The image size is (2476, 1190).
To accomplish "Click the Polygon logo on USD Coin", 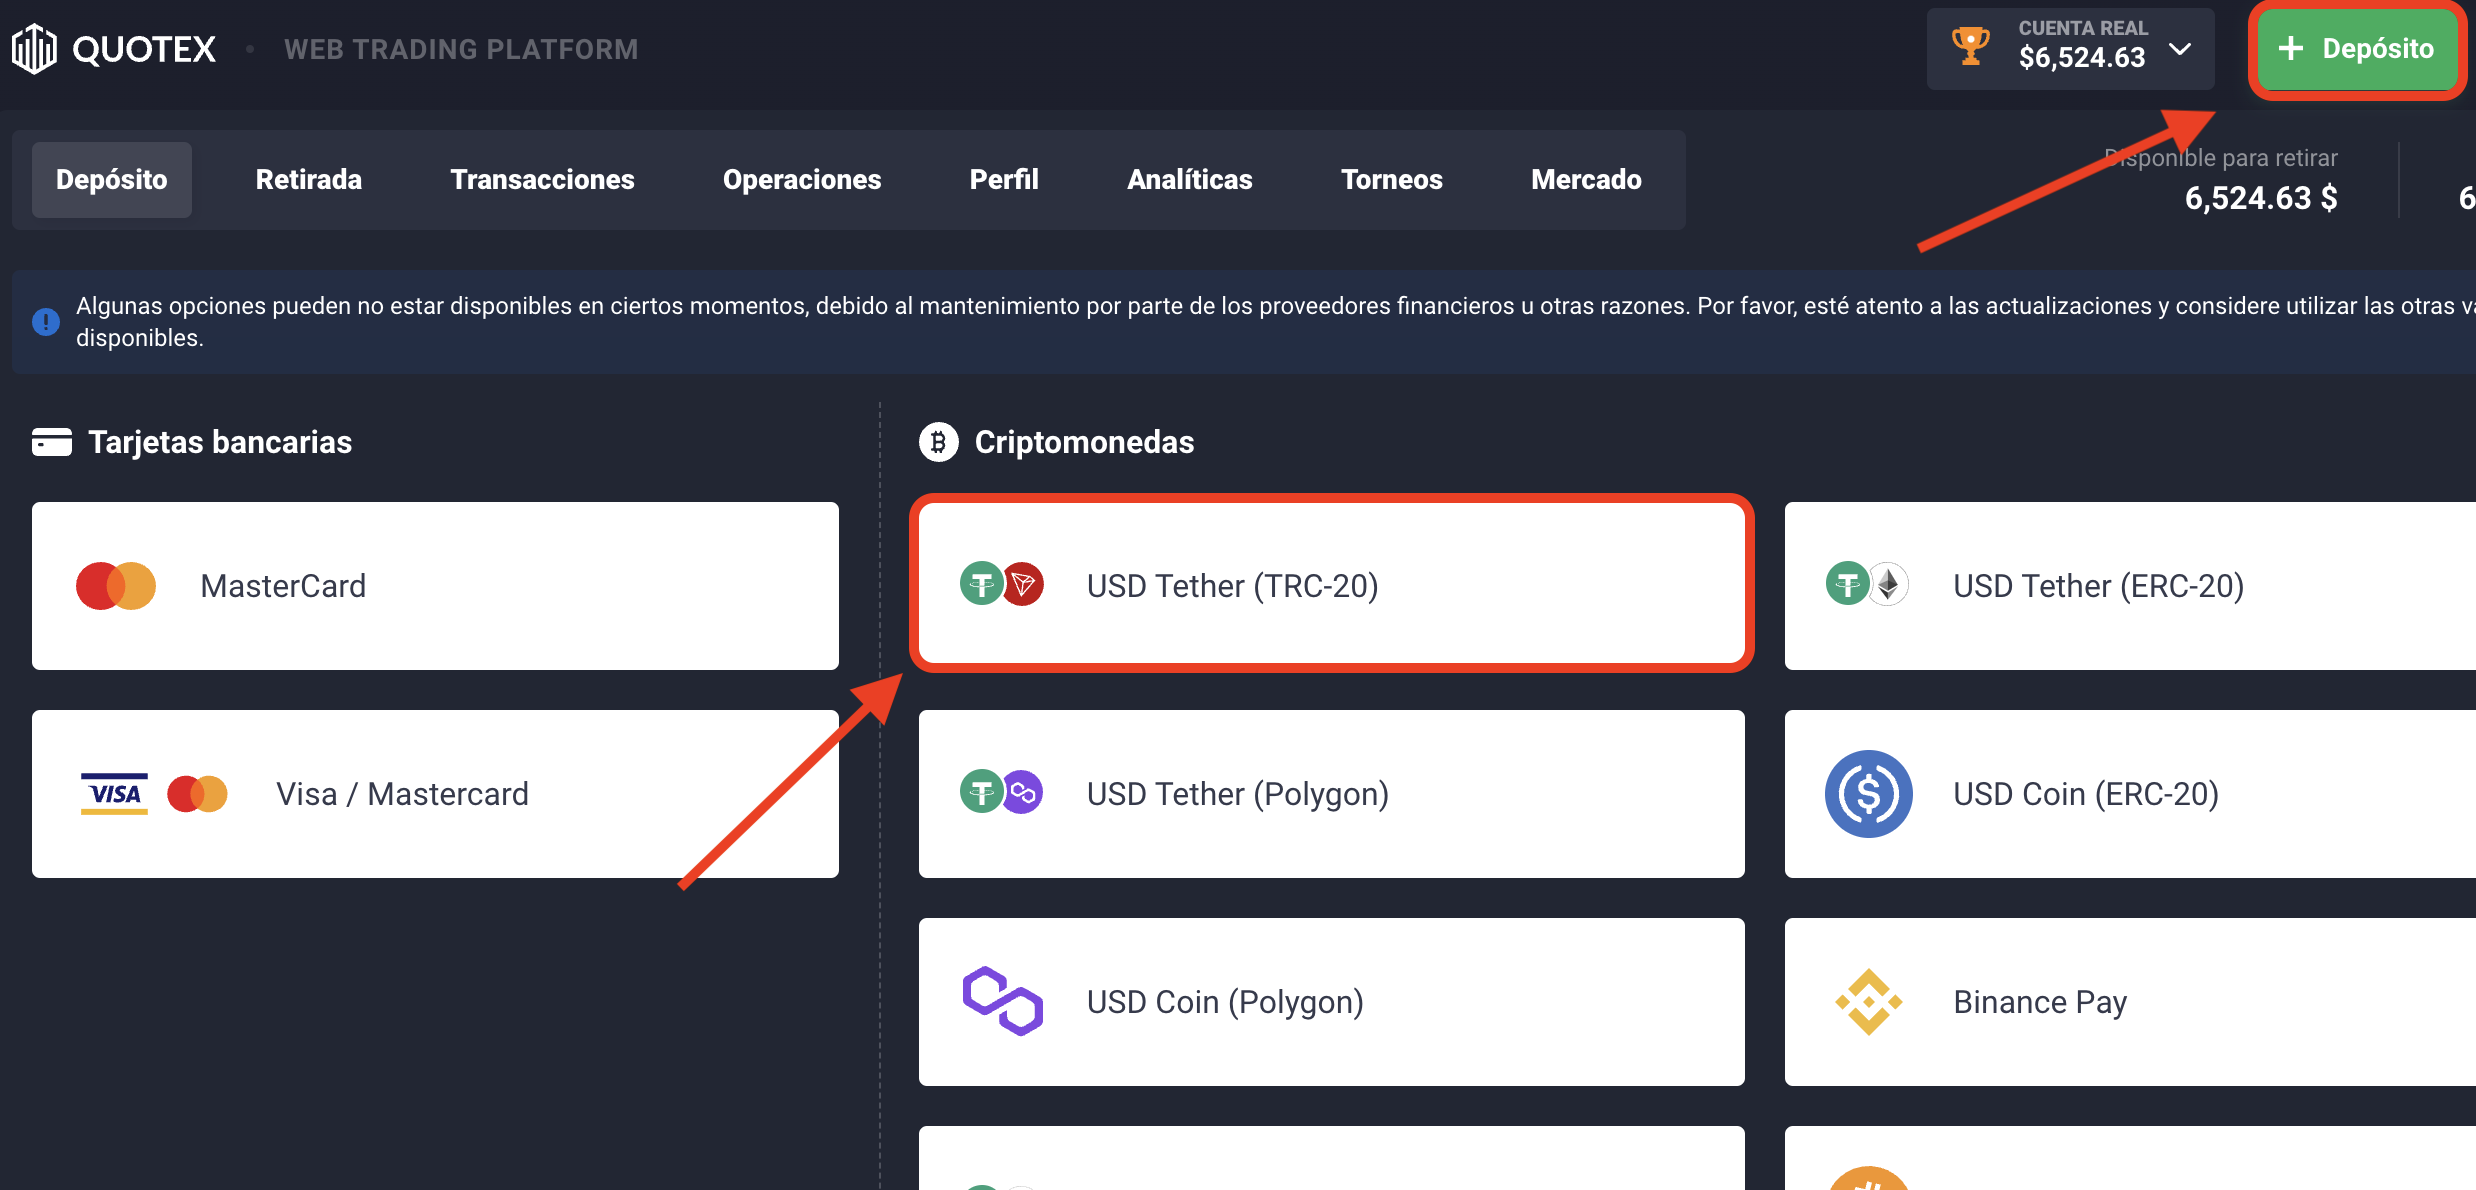I will click(1002, 1001).
